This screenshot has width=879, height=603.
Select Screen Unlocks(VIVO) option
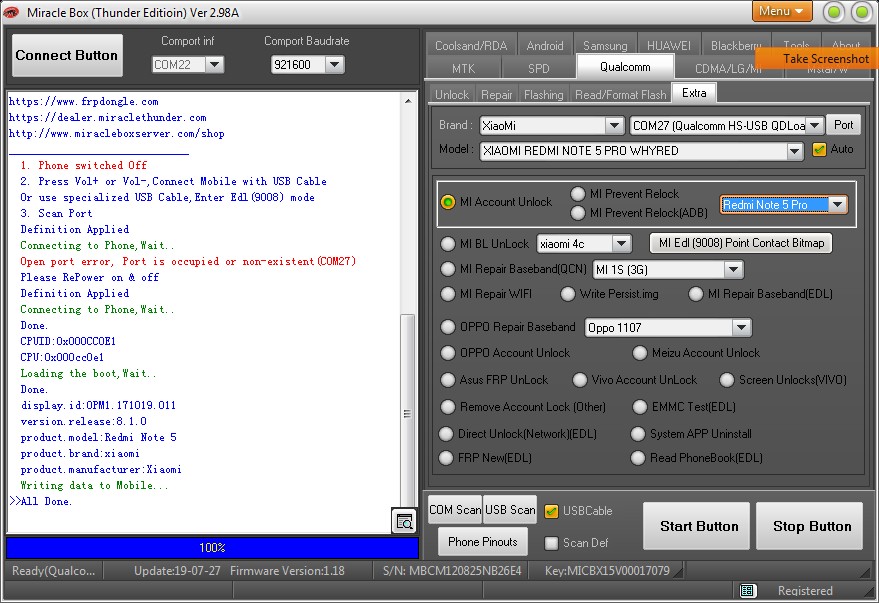pos(727,380)
